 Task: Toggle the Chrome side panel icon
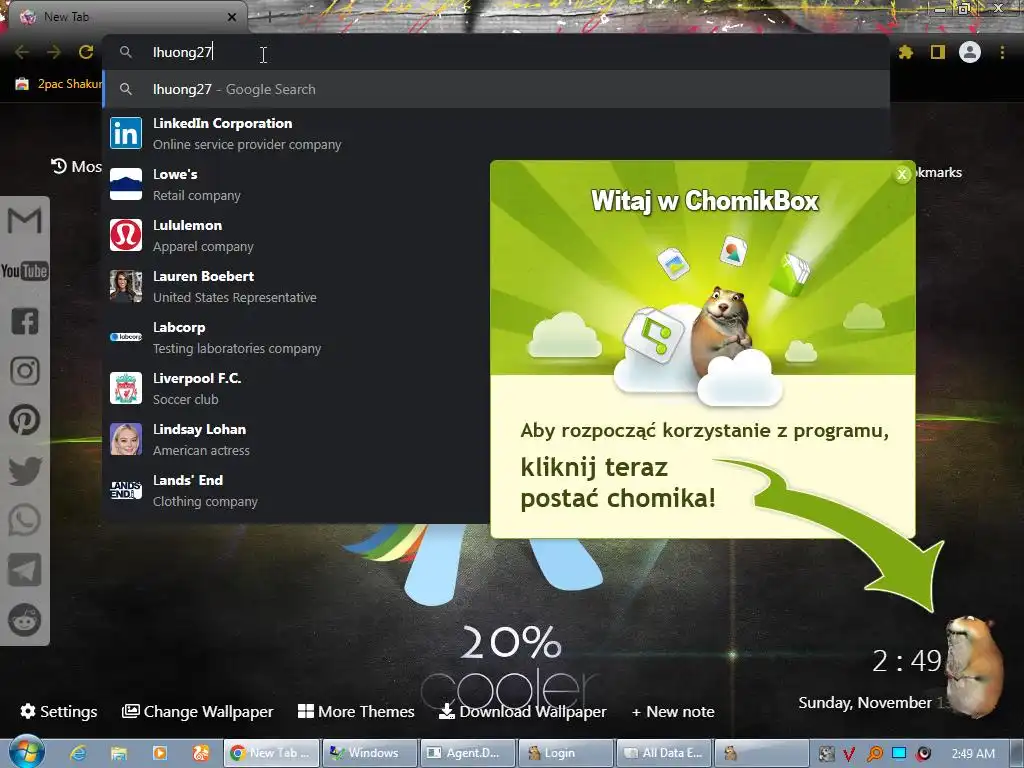click(x=938, y=52)
